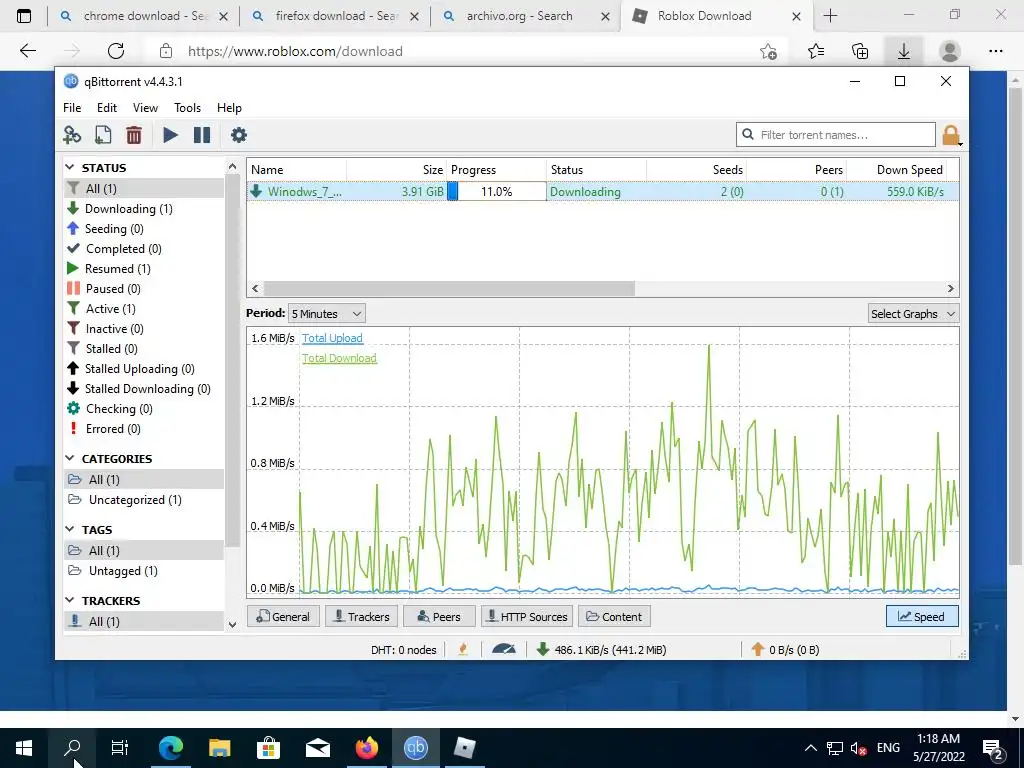Toggle the Speed graph tab button

tap(922, 616)
